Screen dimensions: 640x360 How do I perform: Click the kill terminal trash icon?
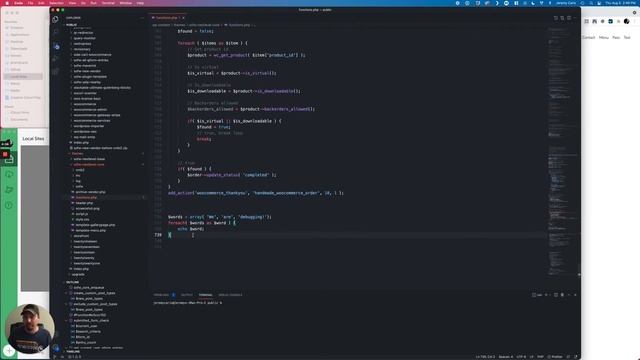pos(562,295)
